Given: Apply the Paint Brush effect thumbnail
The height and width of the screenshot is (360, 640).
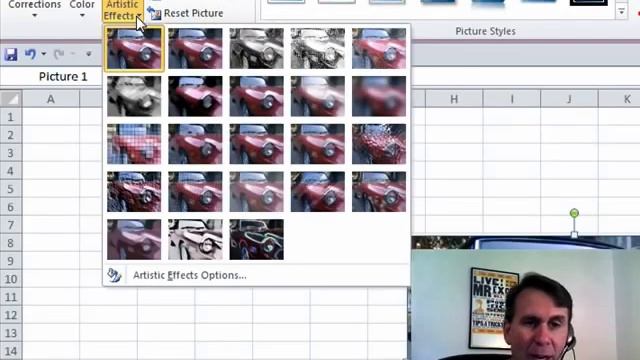Looking at the screenshot, I should click(257, 96).
